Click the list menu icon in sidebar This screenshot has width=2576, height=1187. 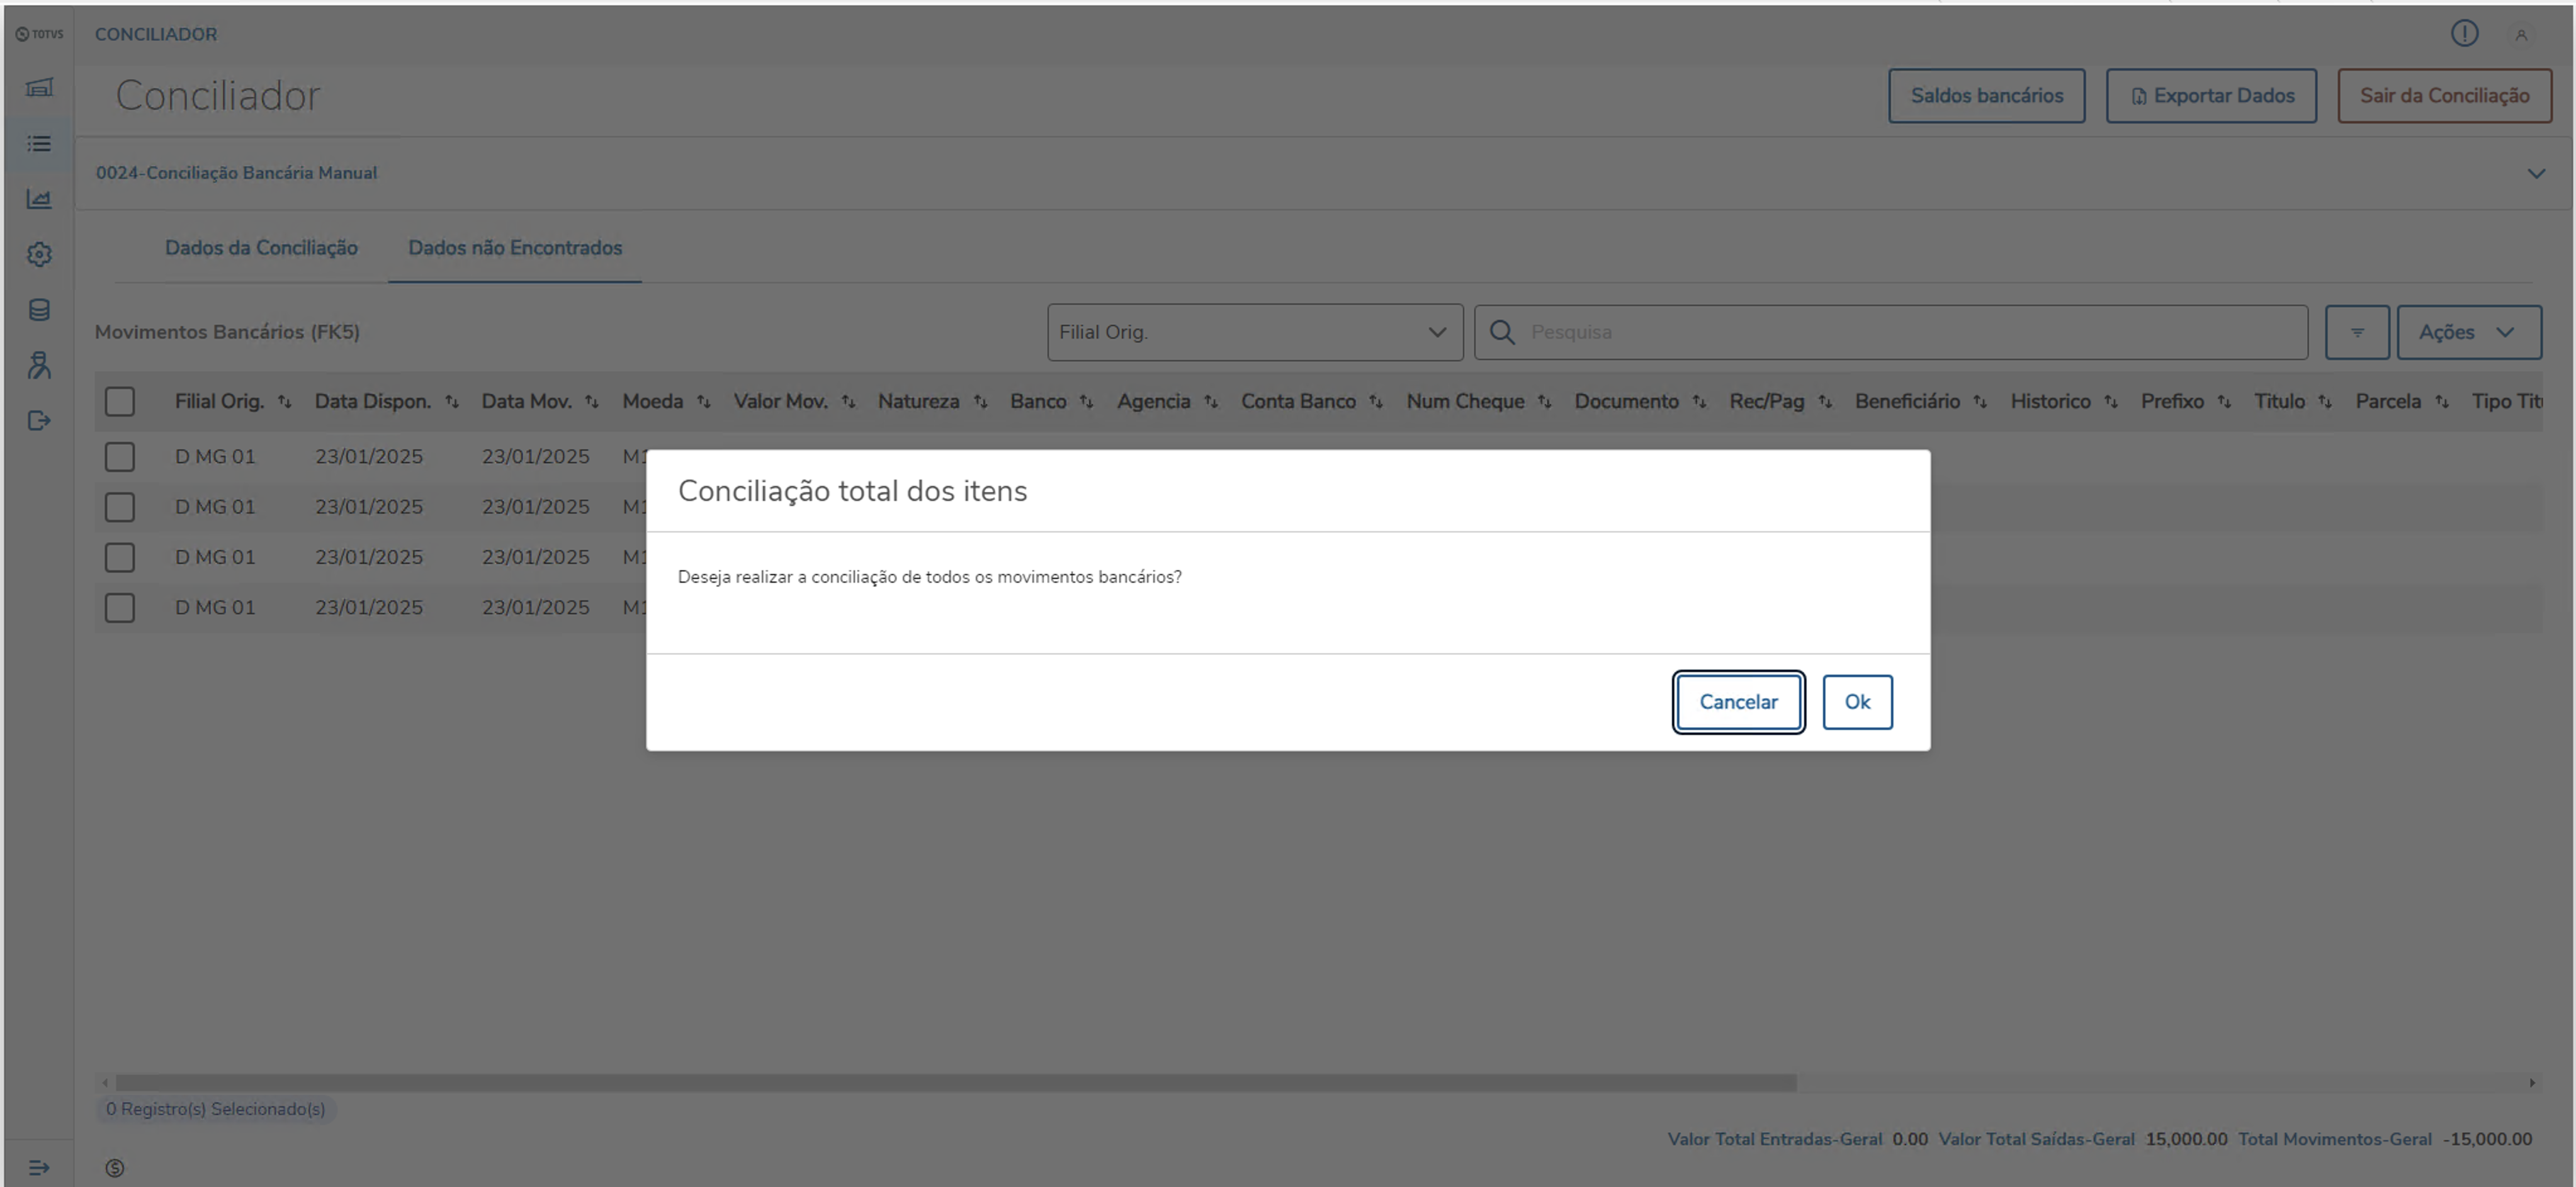[x=39, y=144]
